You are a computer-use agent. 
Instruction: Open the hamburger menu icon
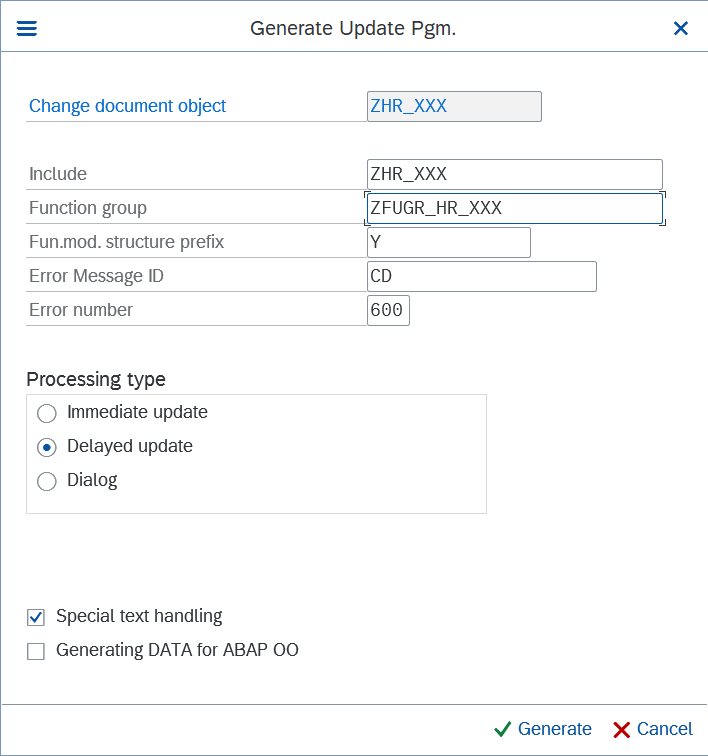click(27, 28)
